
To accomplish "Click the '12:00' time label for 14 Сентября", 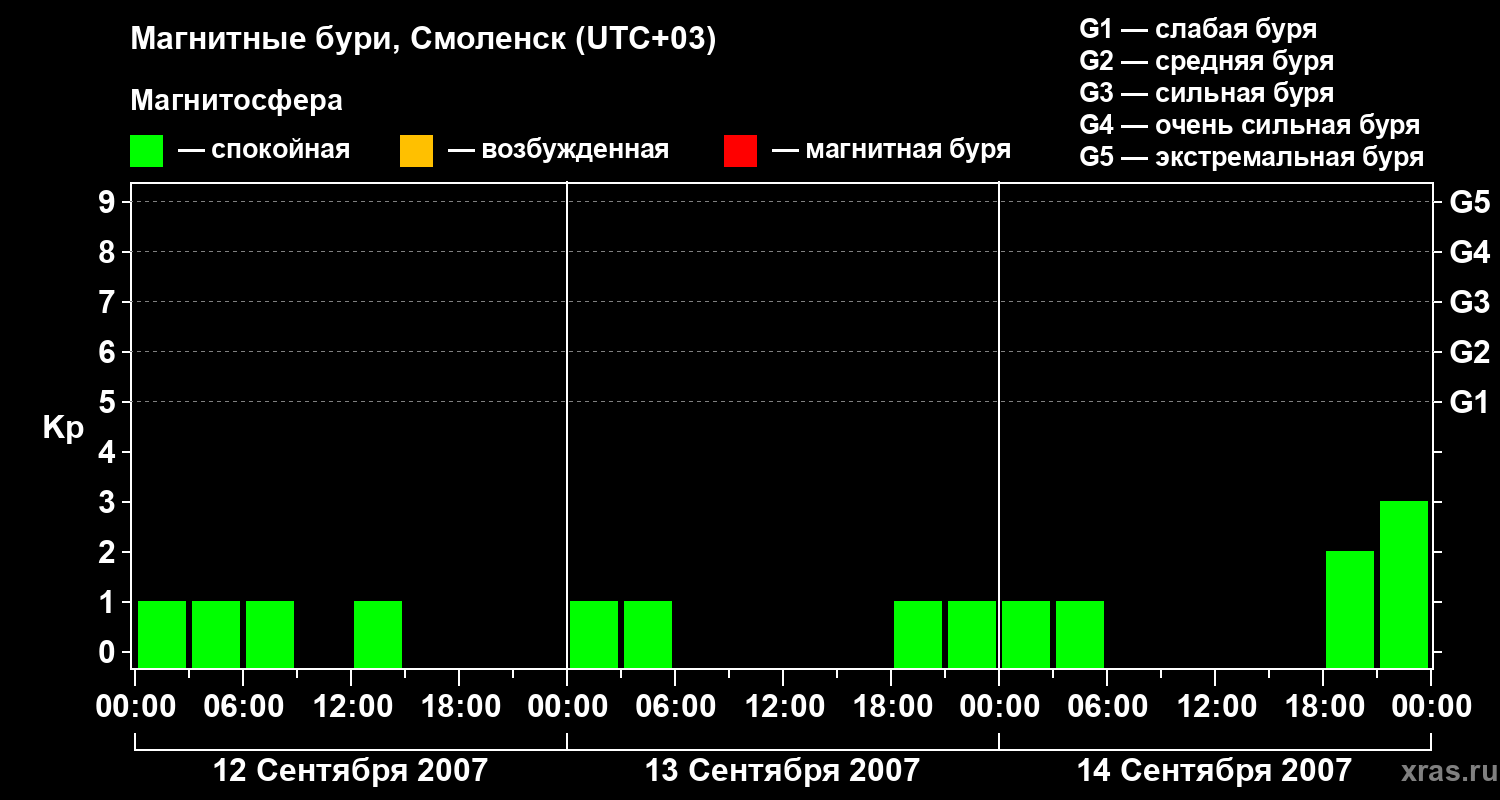I will pyautogui.click(x=1215, y=707).
